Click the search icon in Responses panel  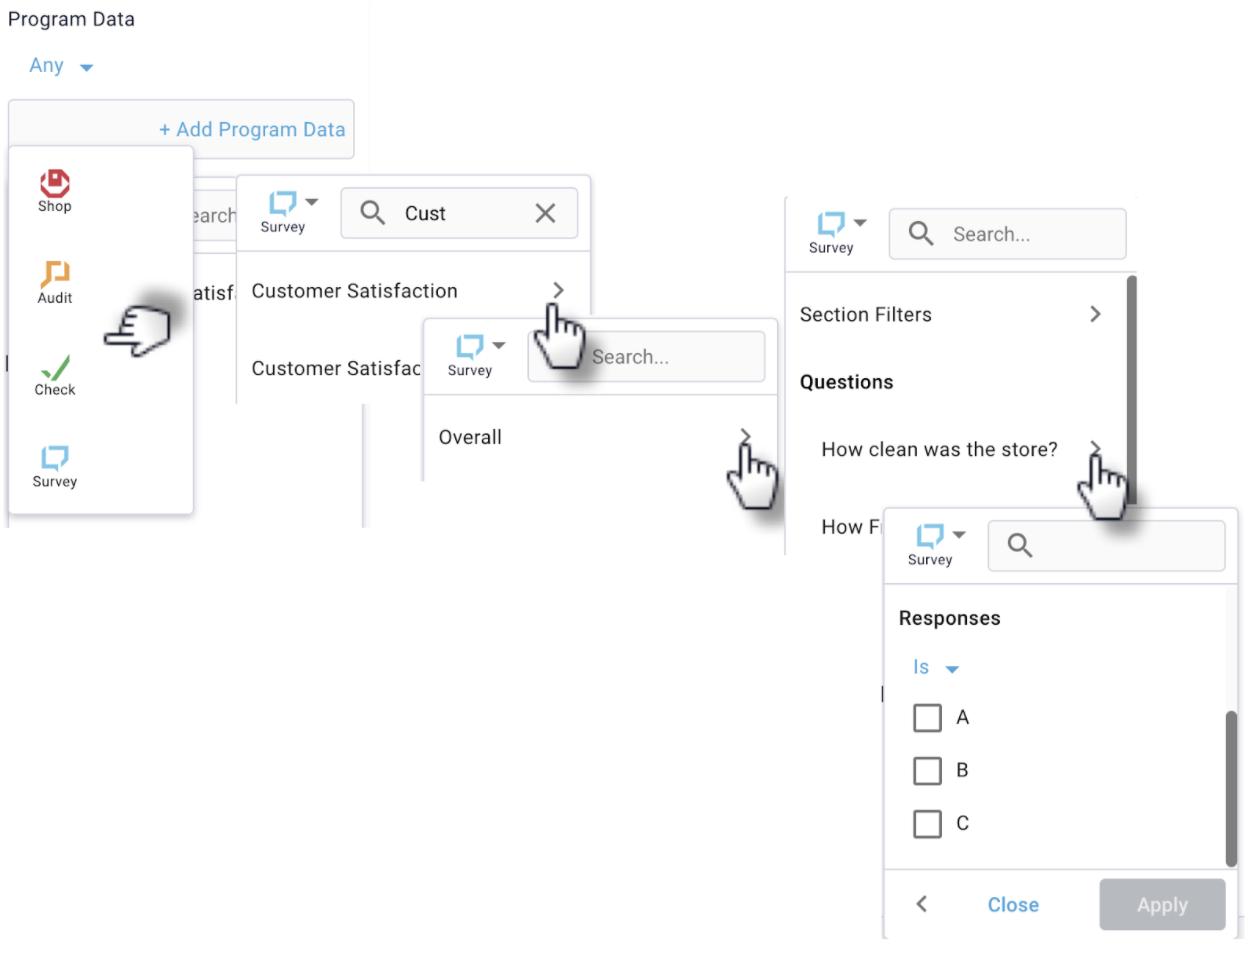tap(1019, 545)
